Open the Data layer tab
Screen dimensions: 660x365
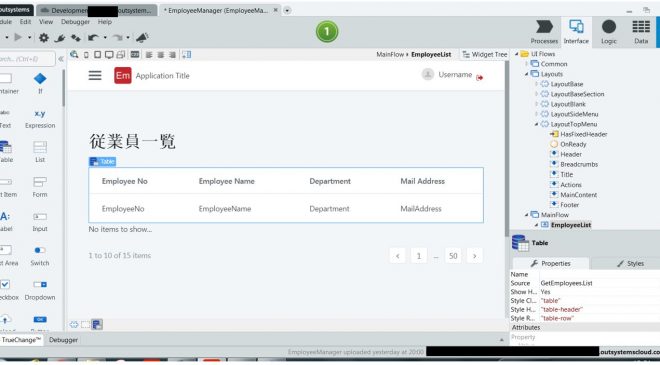pyautogui.click(x=641, y=32)
